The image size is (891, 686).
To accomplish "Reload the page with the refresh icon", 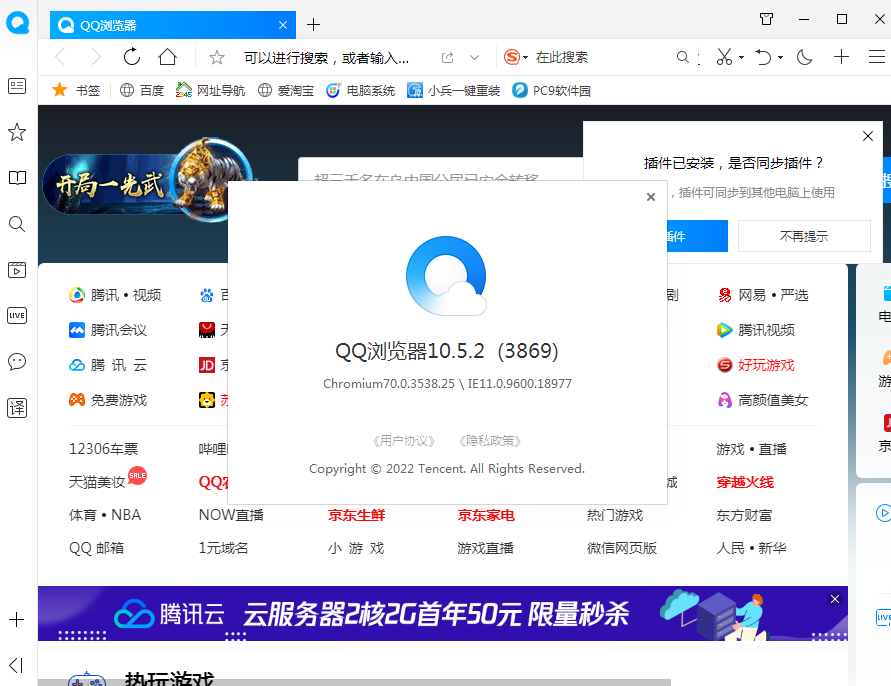I will (132, 57).
